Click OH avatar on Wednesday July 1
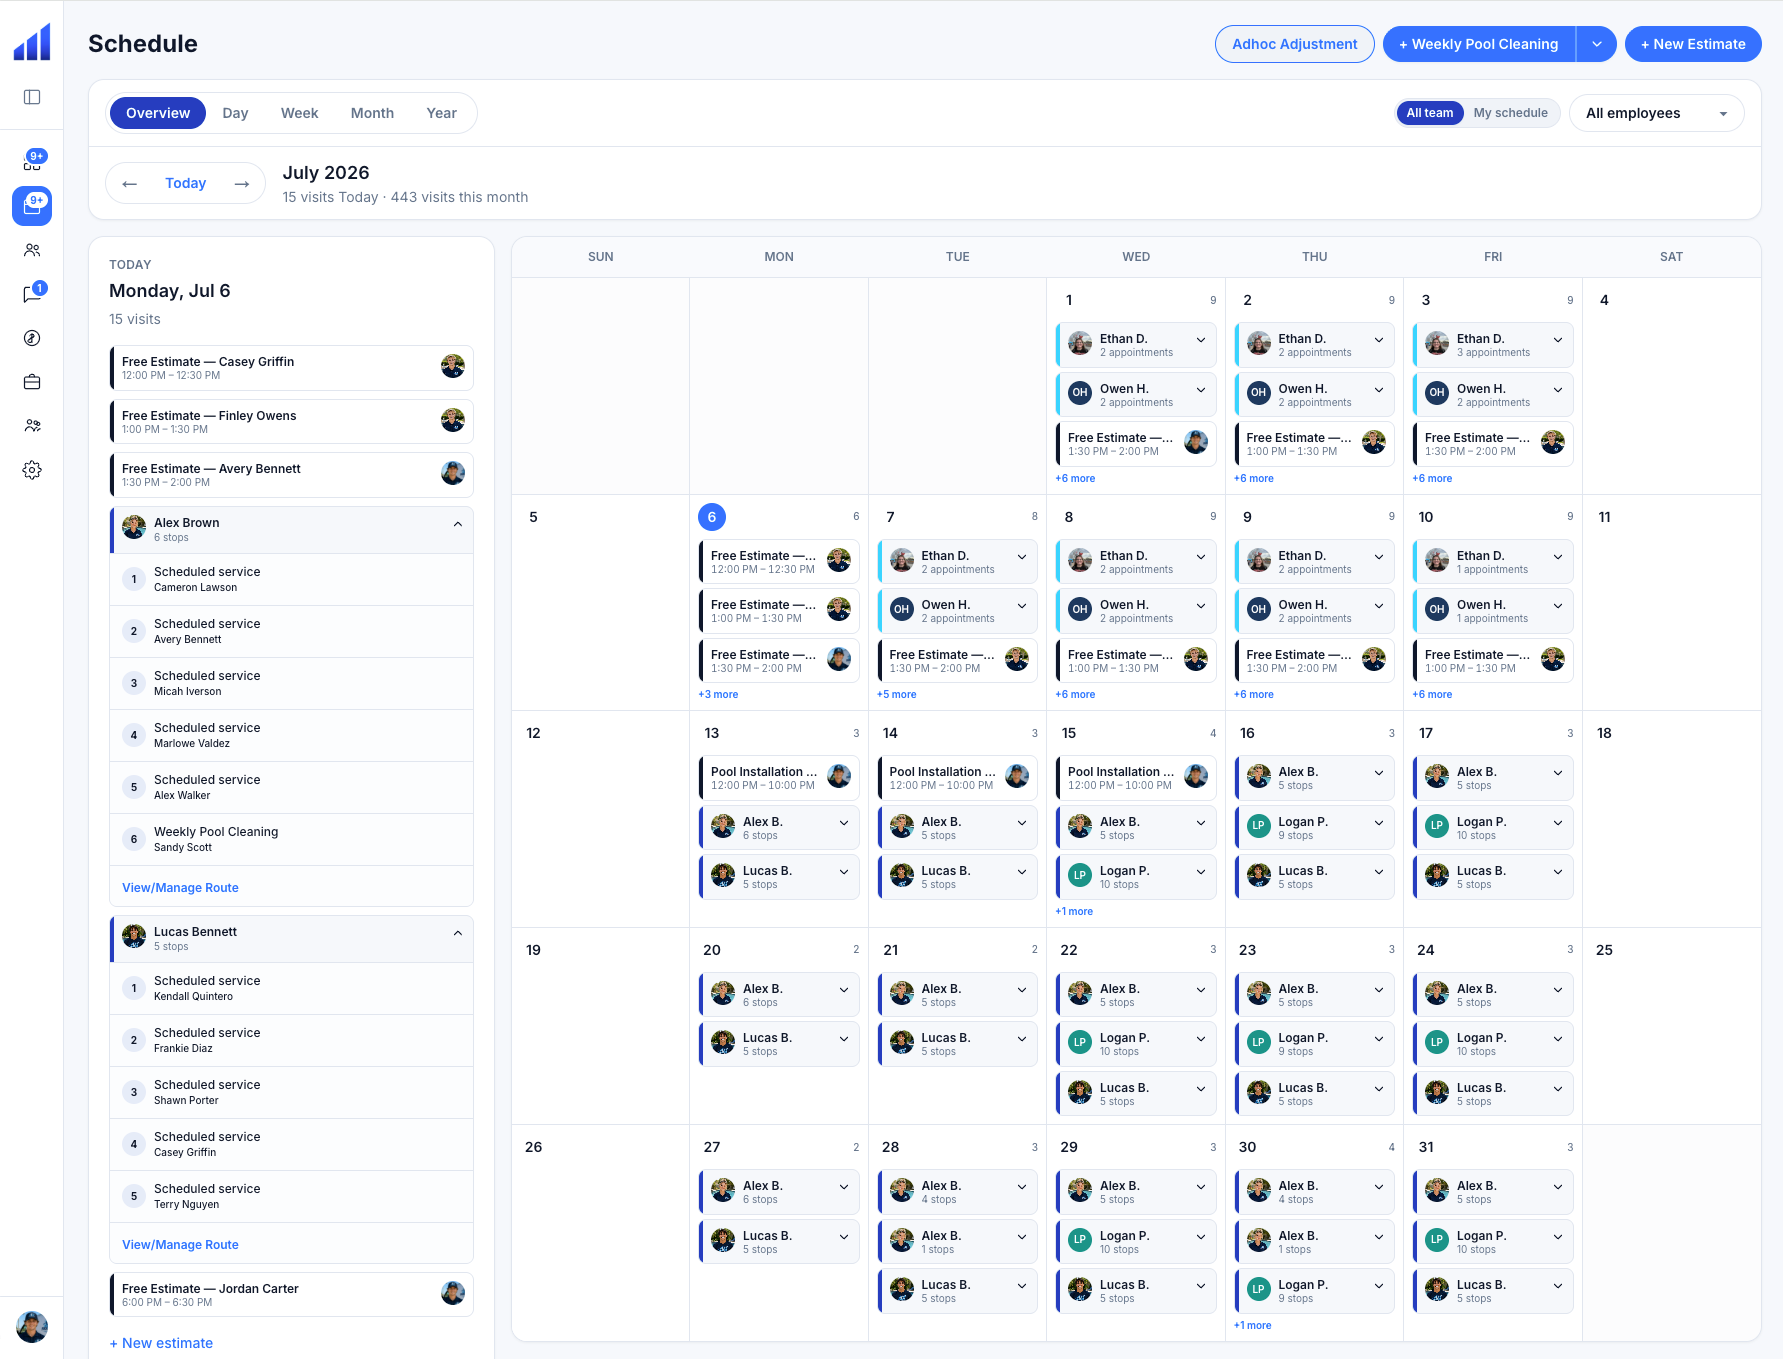The height and width of the screenshot is (1359, 1783). pos(1080,393)
